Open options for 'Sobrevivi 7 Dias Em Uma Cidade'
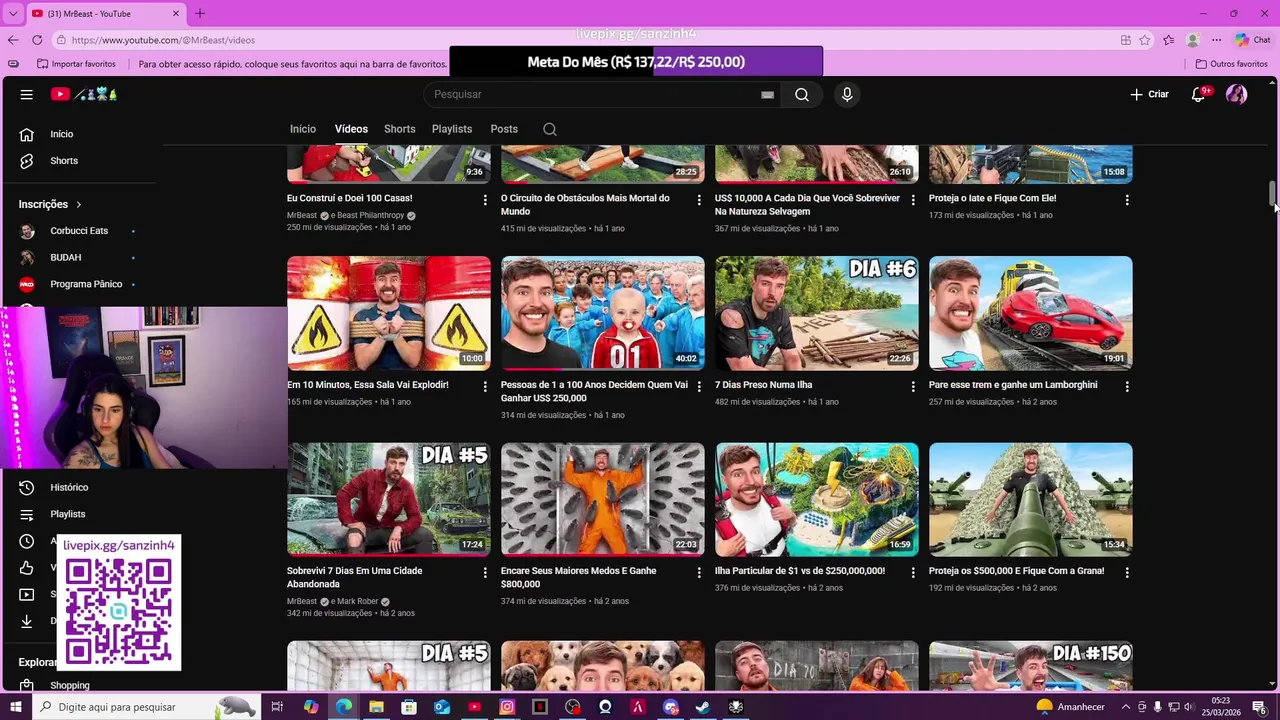 coord(485,572)
